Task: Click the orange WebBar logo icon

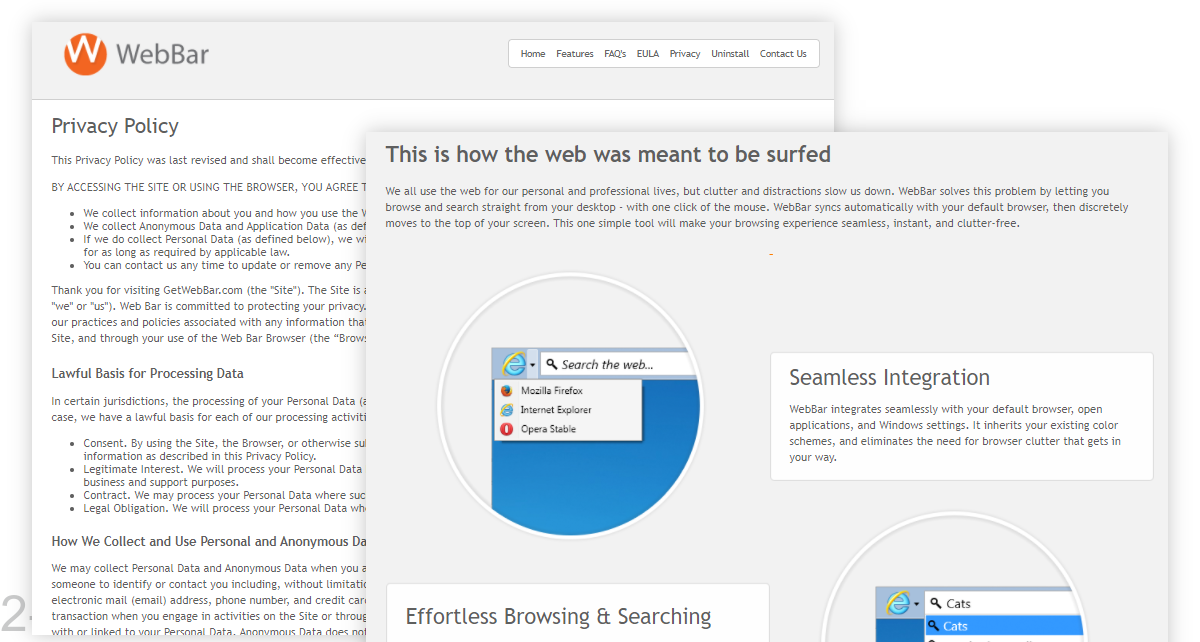Action: [x=84, y=53]
